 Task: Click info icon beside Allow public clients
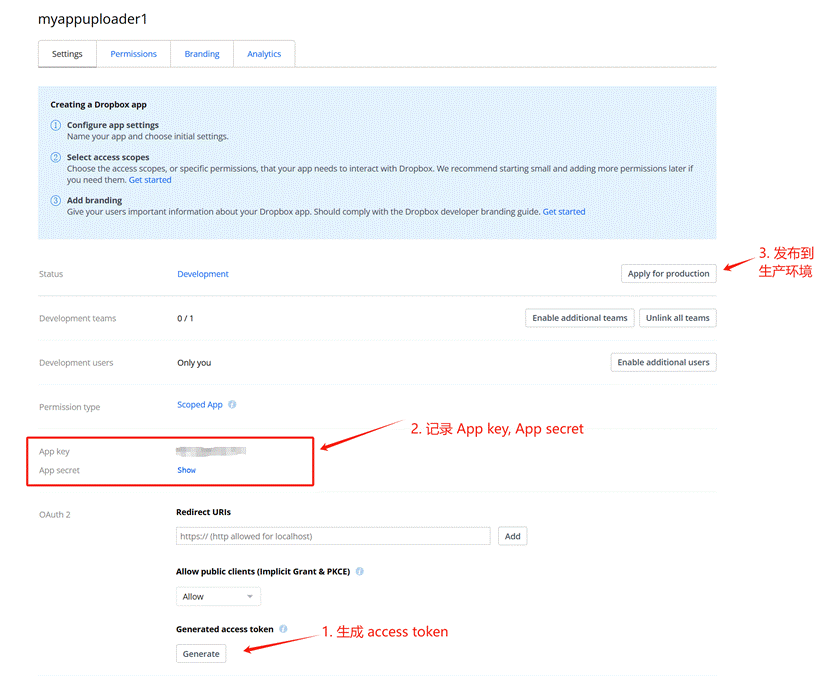pos(360,571)
